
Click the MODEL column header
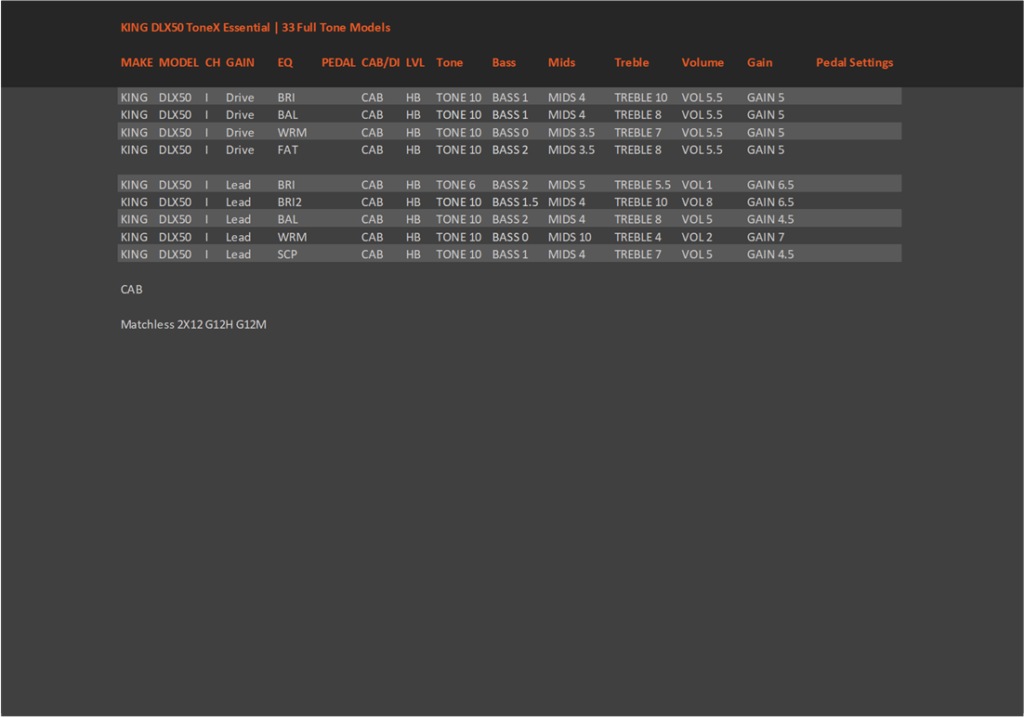[x=178, y=63]
